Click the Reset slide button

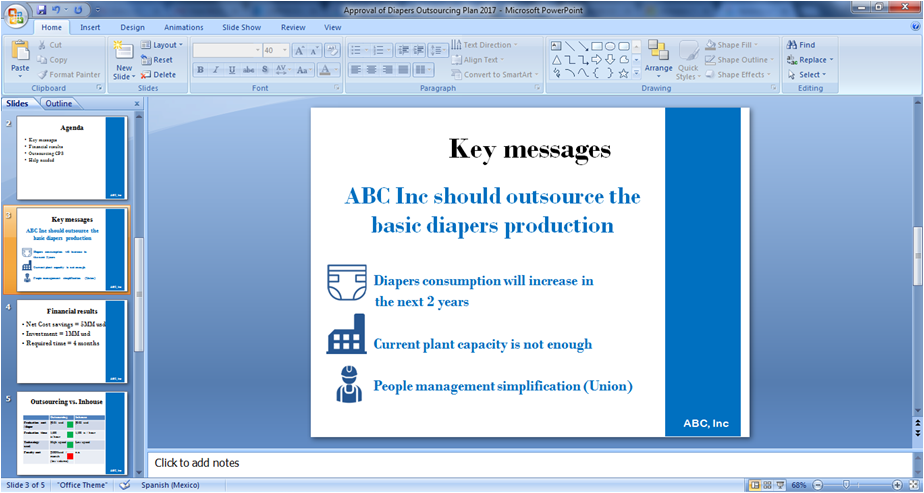tap(157, 59)
